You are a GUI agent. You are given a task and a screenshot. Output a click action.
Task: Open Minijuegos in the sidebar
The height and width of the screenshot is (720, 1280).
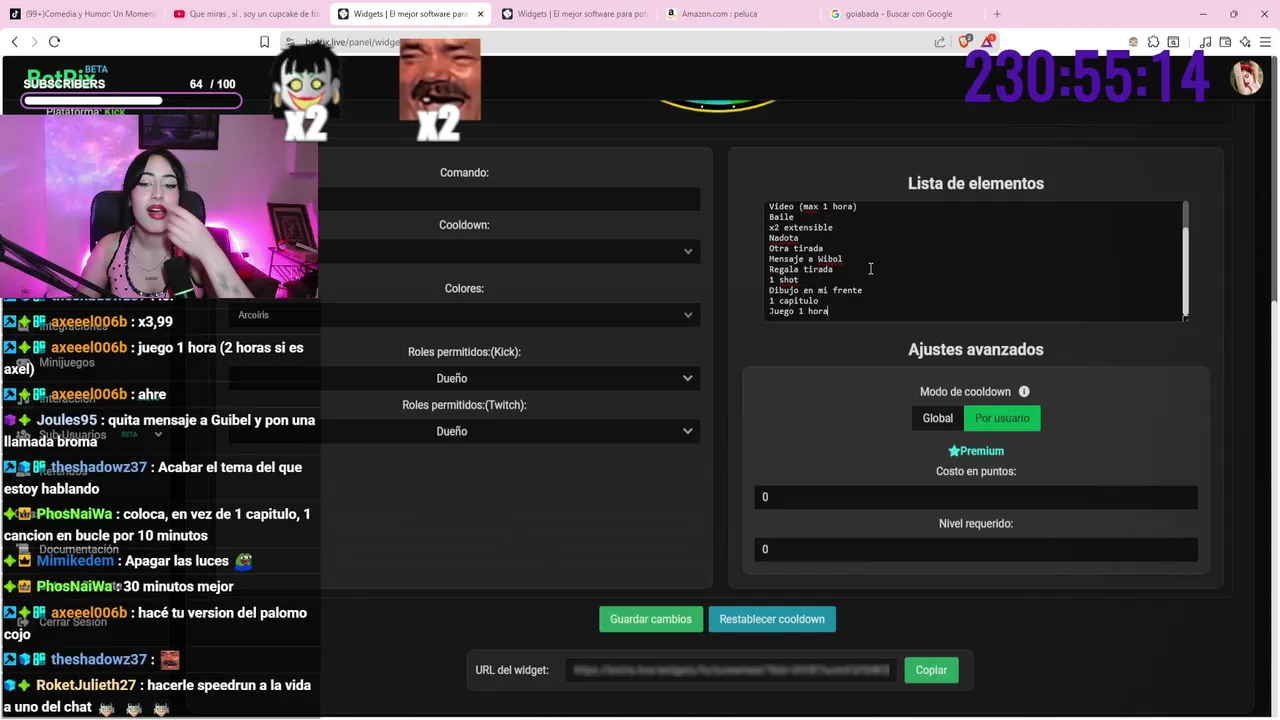pos(67,362)
